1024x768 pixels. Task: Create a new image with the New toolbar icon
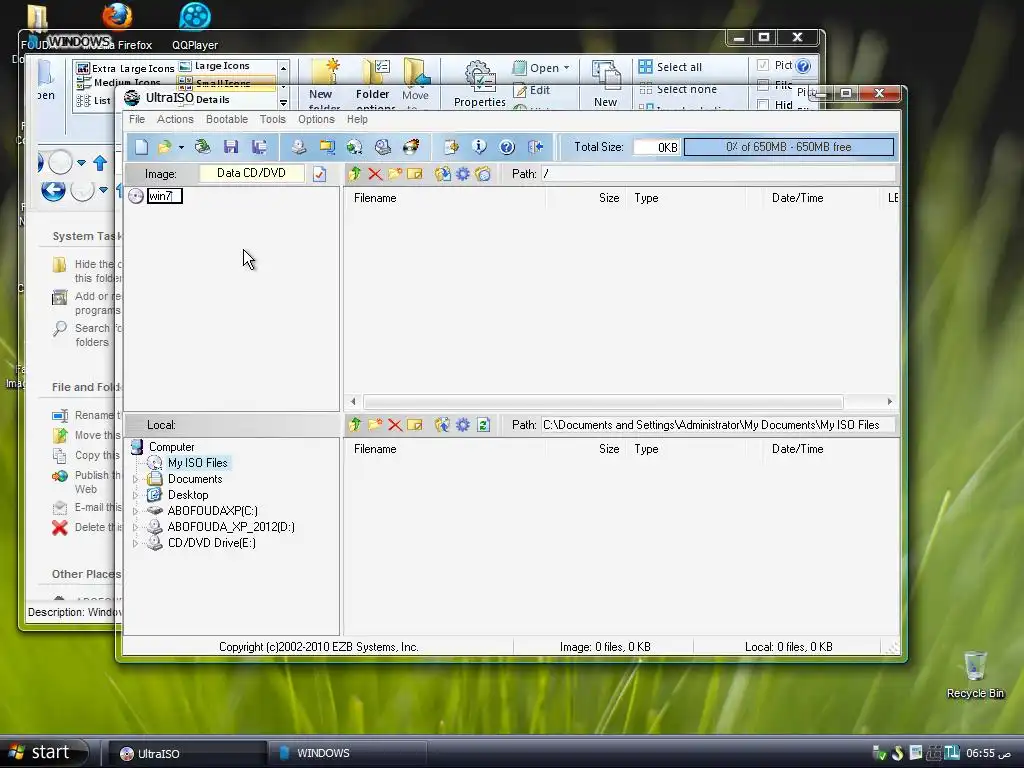tap(142, 147)
